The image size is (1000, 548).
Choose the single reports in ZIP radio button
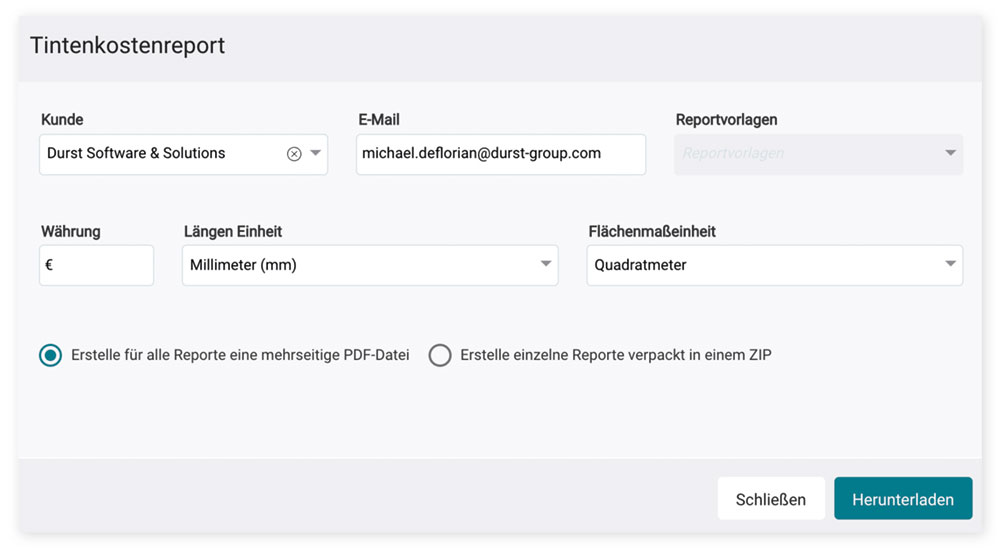(440, 355)
